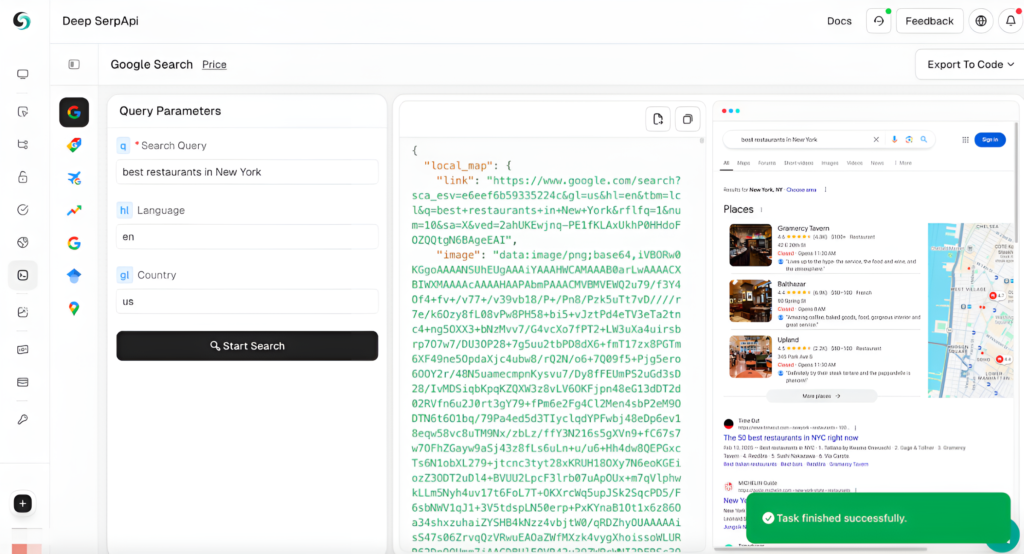This screenshot has width=1024, height=554.
Task: Click the Language input field with en
Action: coord(247,236)
